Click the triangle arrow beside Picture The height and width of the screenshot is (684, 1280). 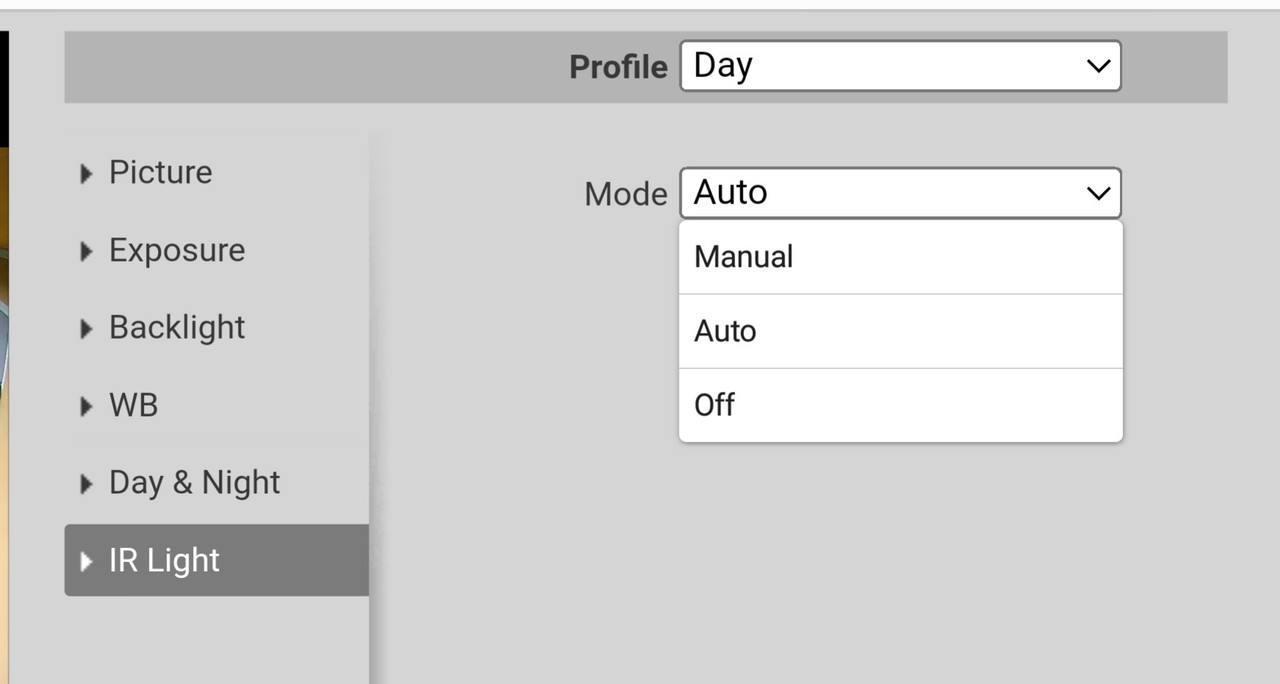coord(86,174)
